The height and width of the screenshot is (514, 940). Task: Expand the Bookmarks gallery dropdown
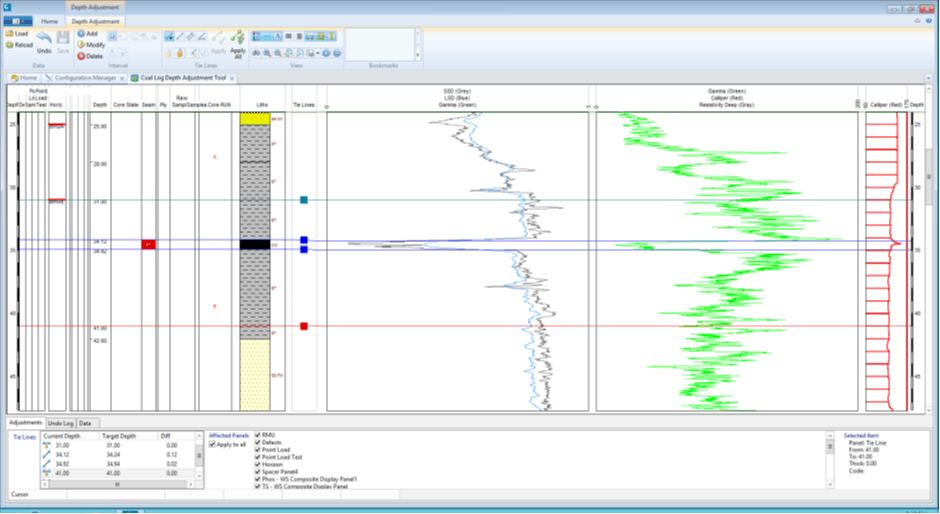click(419, 56)
